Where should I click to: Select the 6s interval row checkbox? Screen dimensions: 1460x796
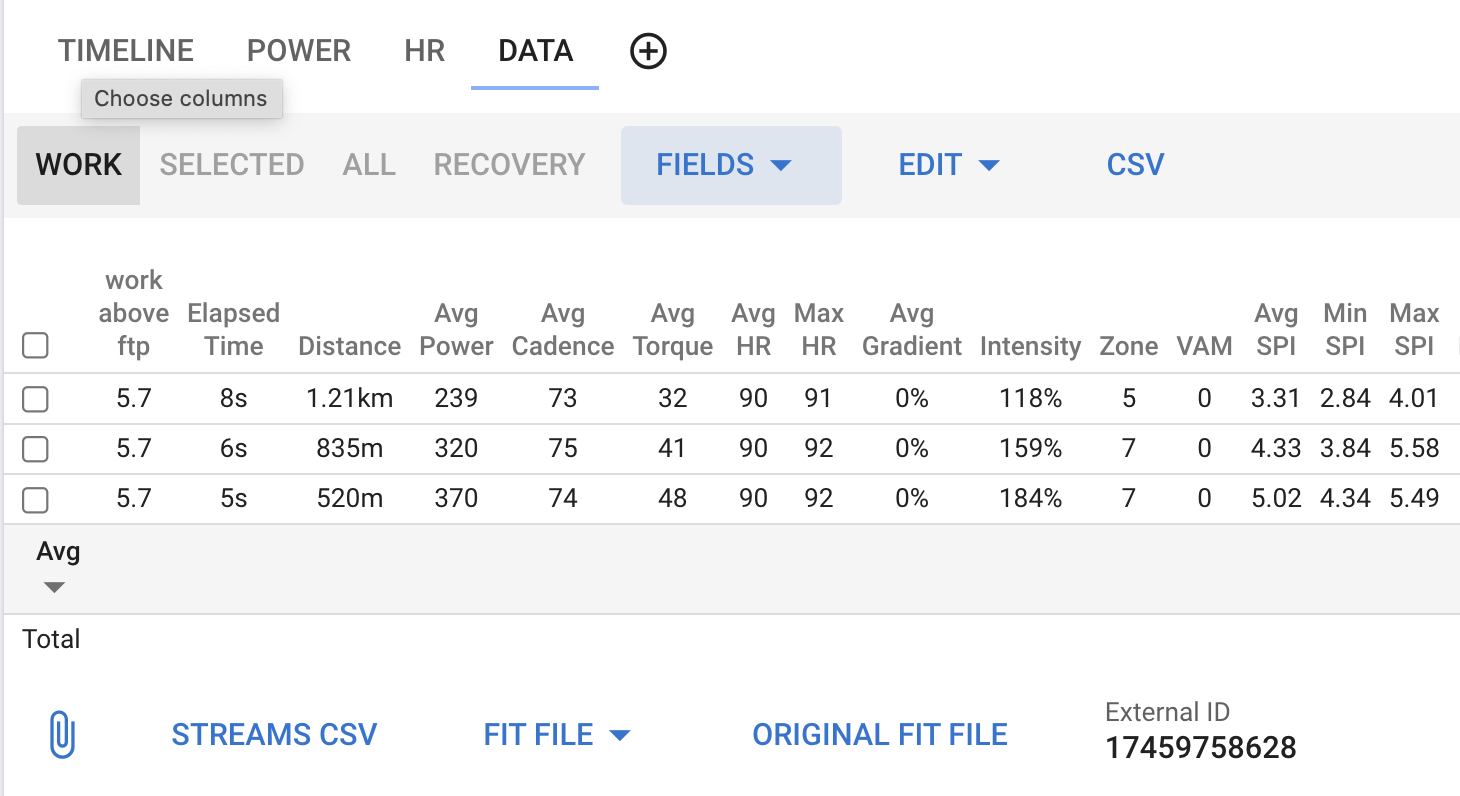tap(35, 450)
